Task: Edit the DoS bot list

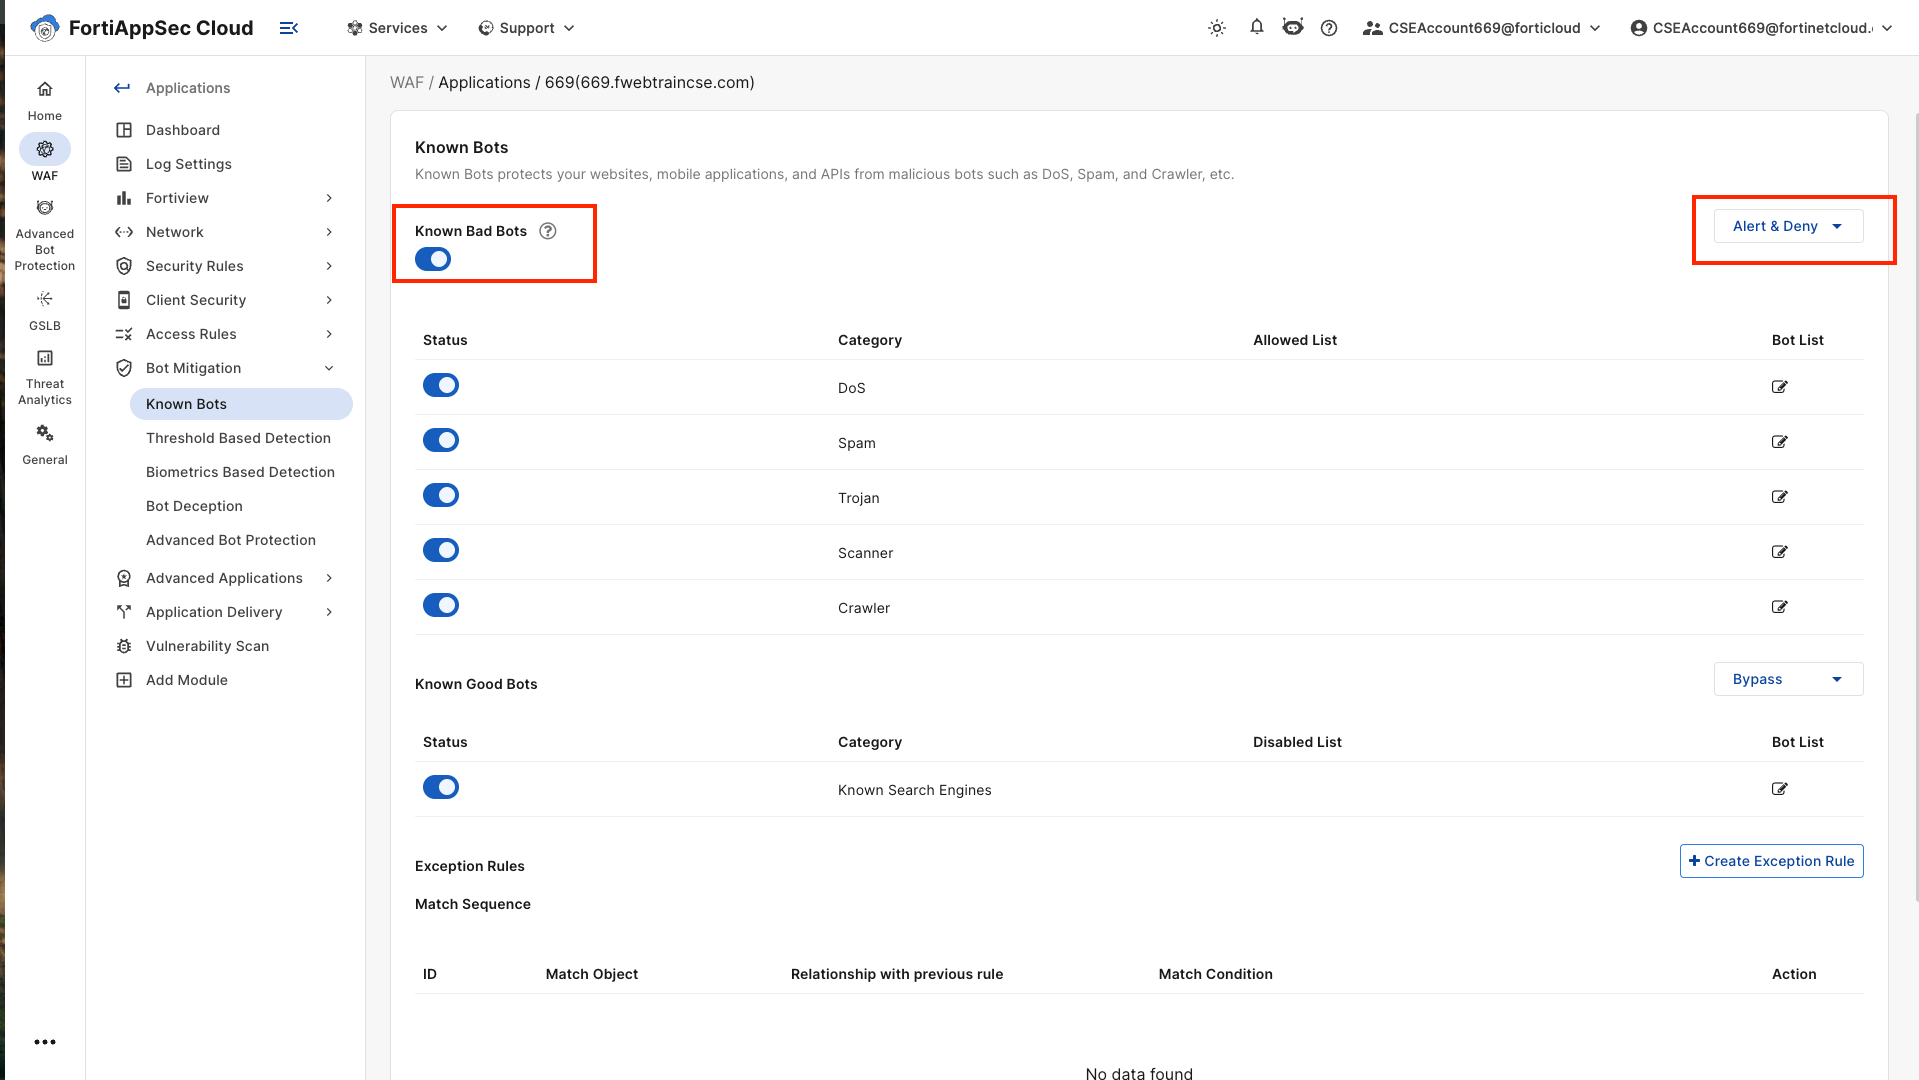Action: pyautogui.click(x=1780, y=387)
